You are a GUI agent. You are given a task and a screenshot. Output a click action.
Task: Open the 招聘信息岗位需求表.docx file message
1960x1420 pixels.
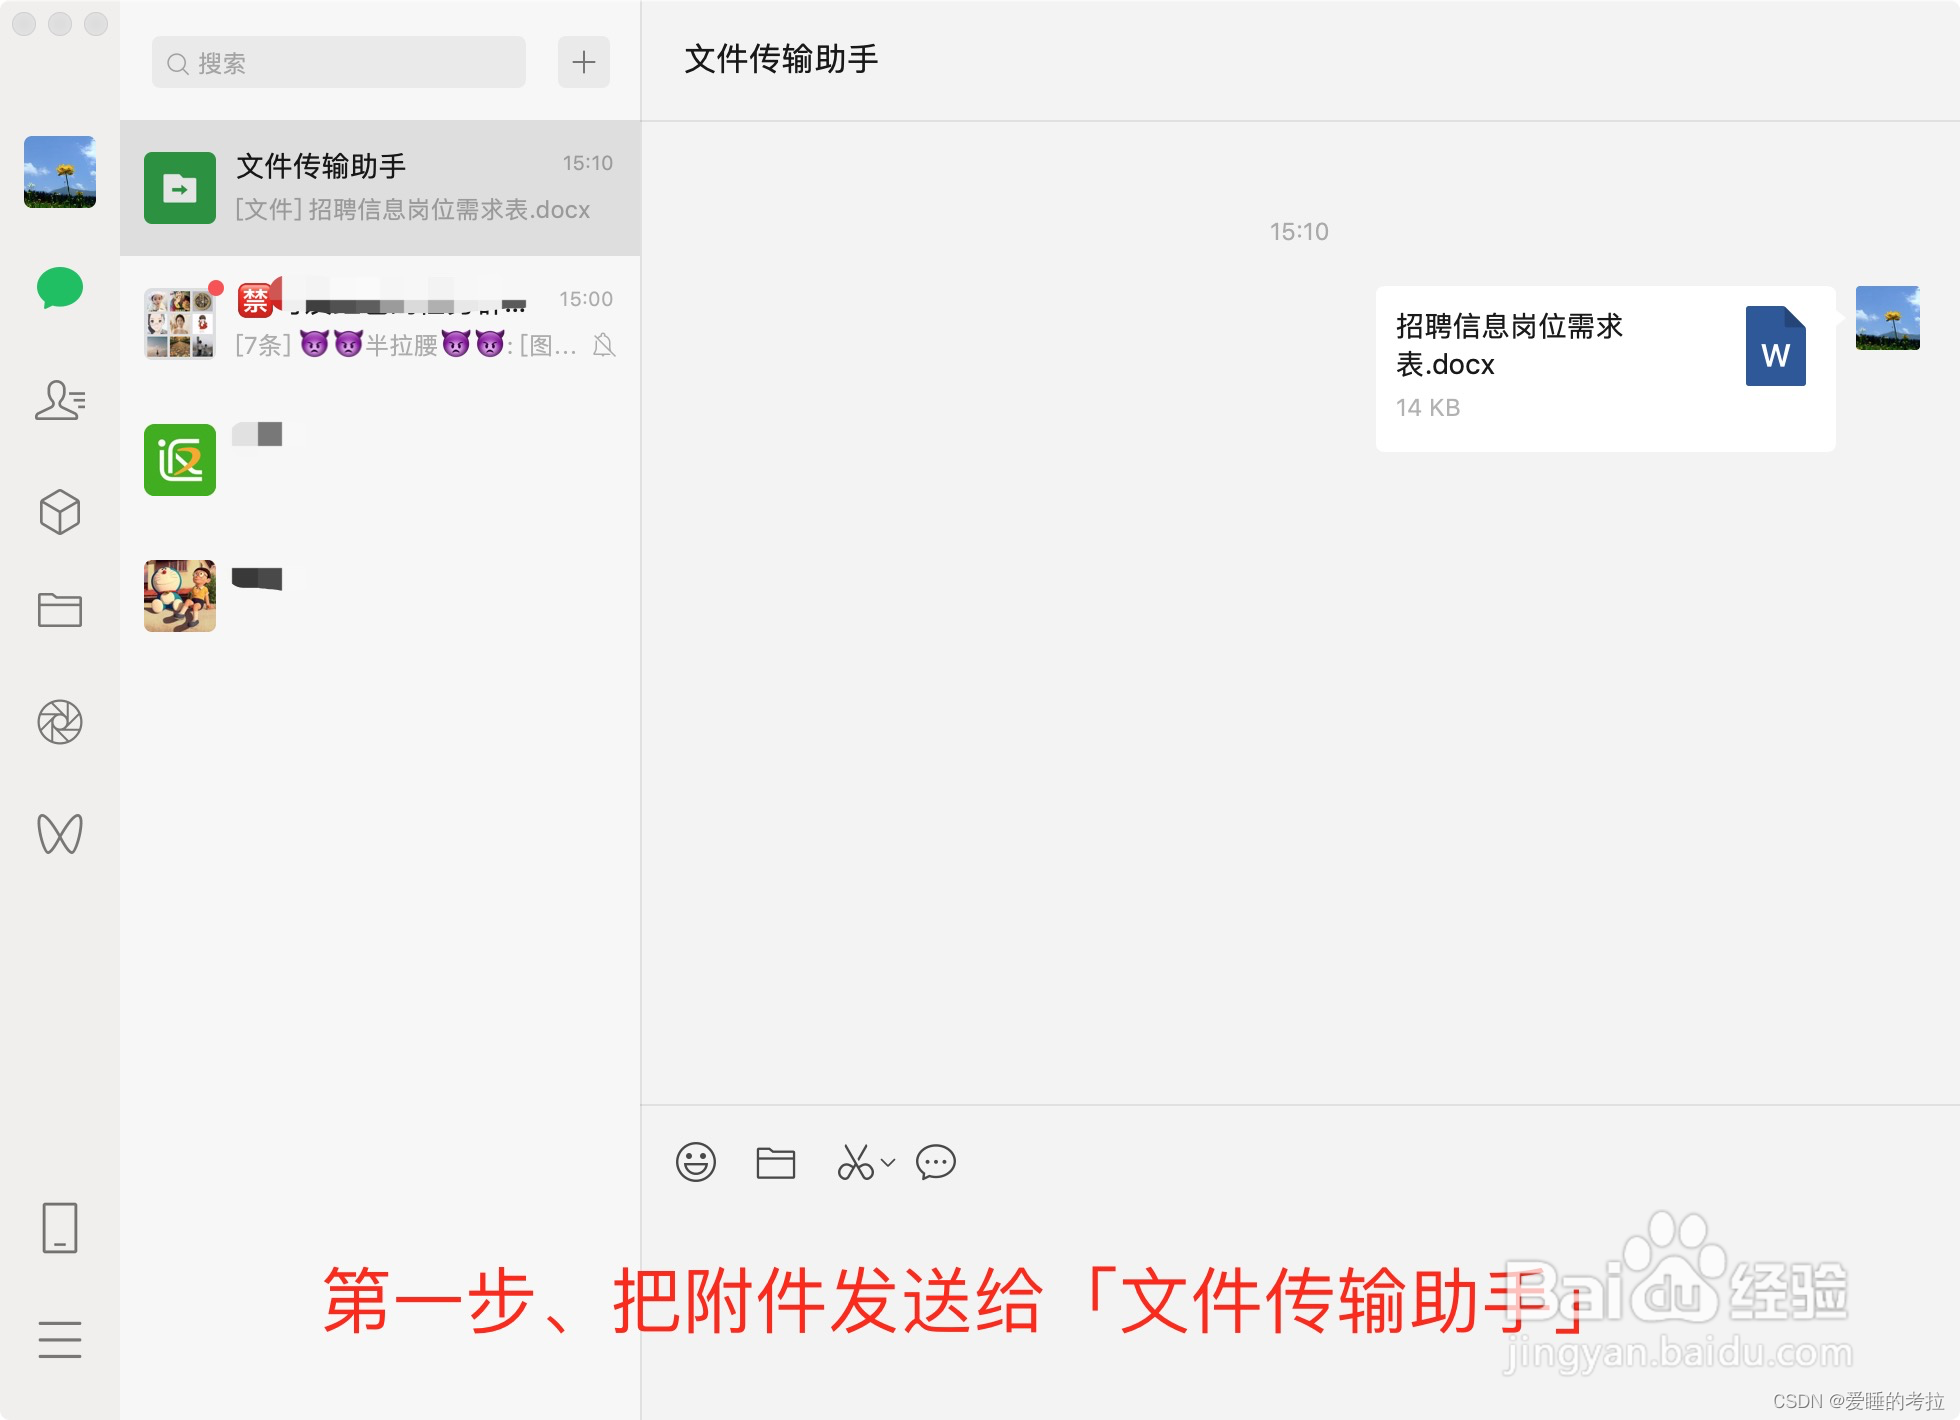(1606, 369)
